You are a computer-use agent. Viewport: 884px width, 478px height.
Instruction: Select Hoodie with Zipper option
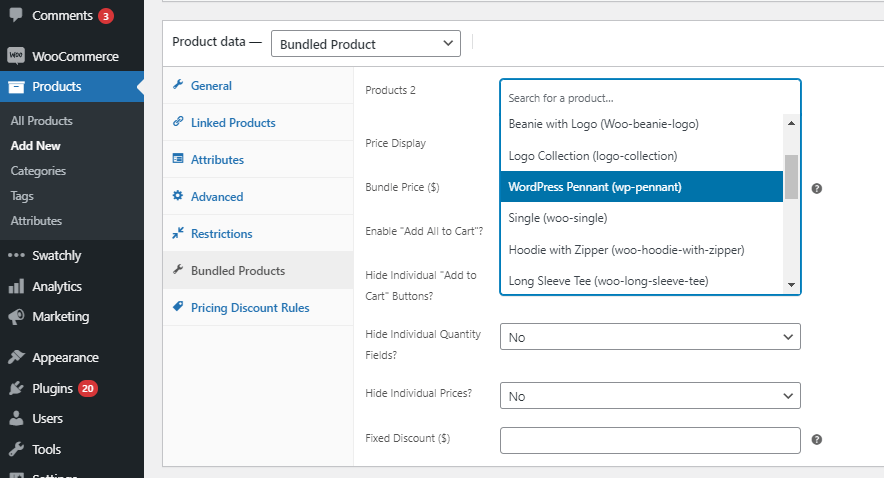point(642,249)
